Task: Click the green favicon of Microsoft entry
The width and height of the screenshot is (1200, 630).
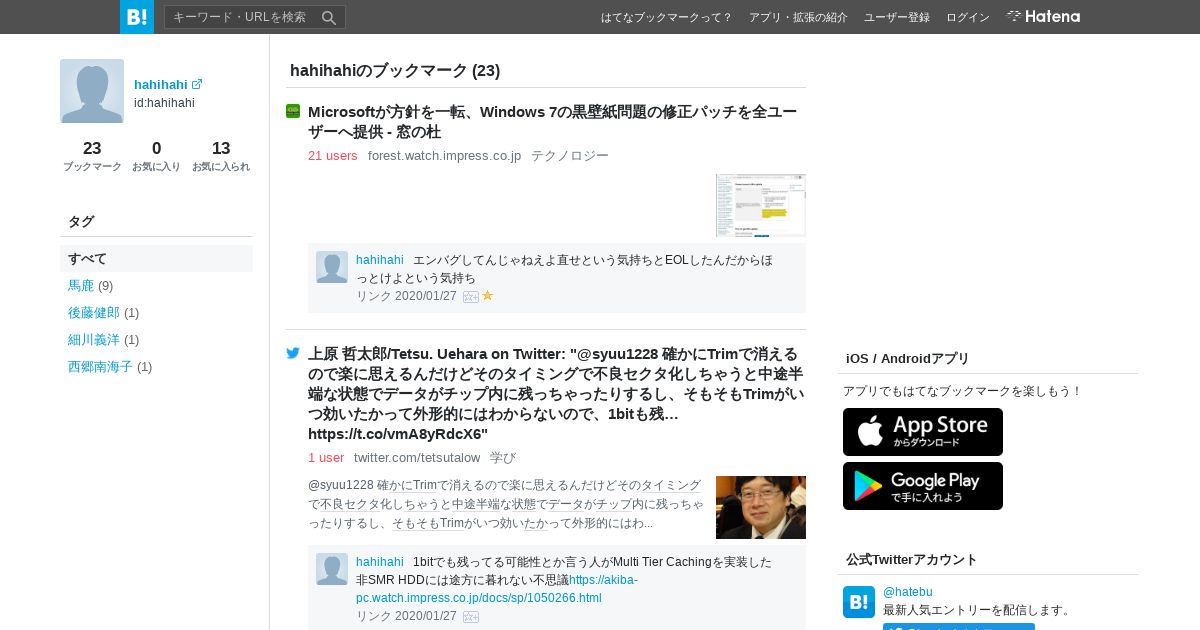Action: (x=293, y=111)
